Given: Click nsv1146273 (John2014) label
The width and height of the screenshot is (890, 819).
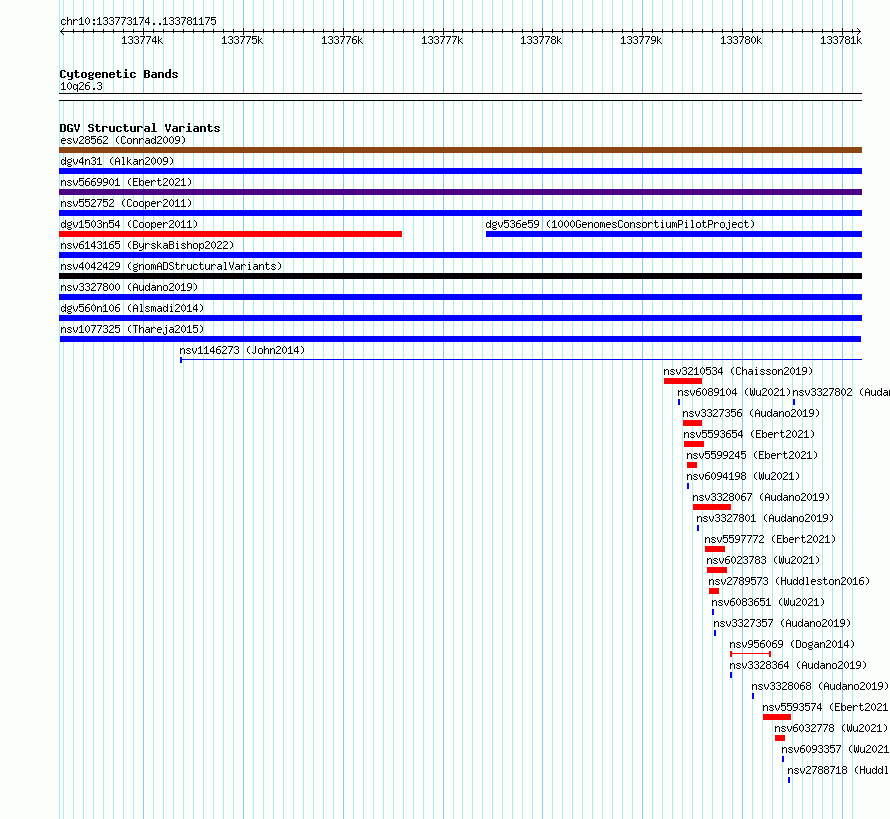Looking at the screenshot, I should tap(242, 350).
